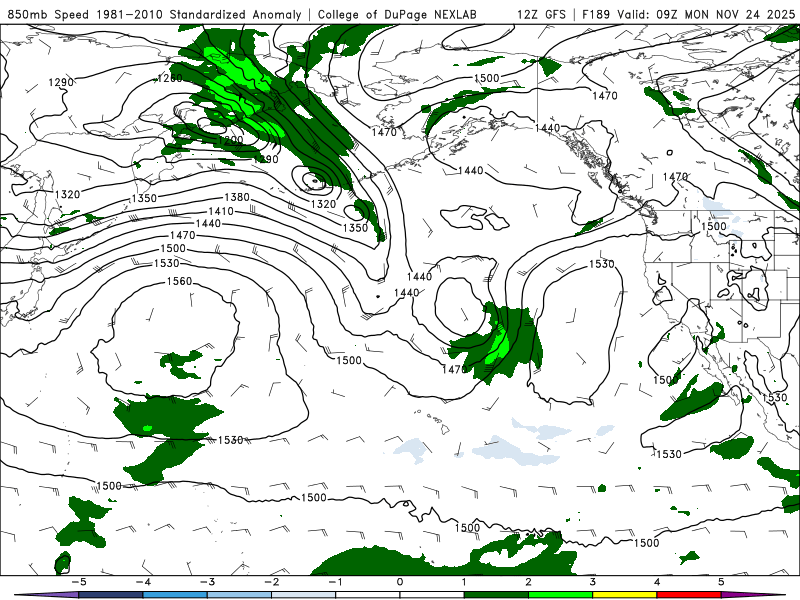Click the colorbar tick label "1"

tap(464, 582)
